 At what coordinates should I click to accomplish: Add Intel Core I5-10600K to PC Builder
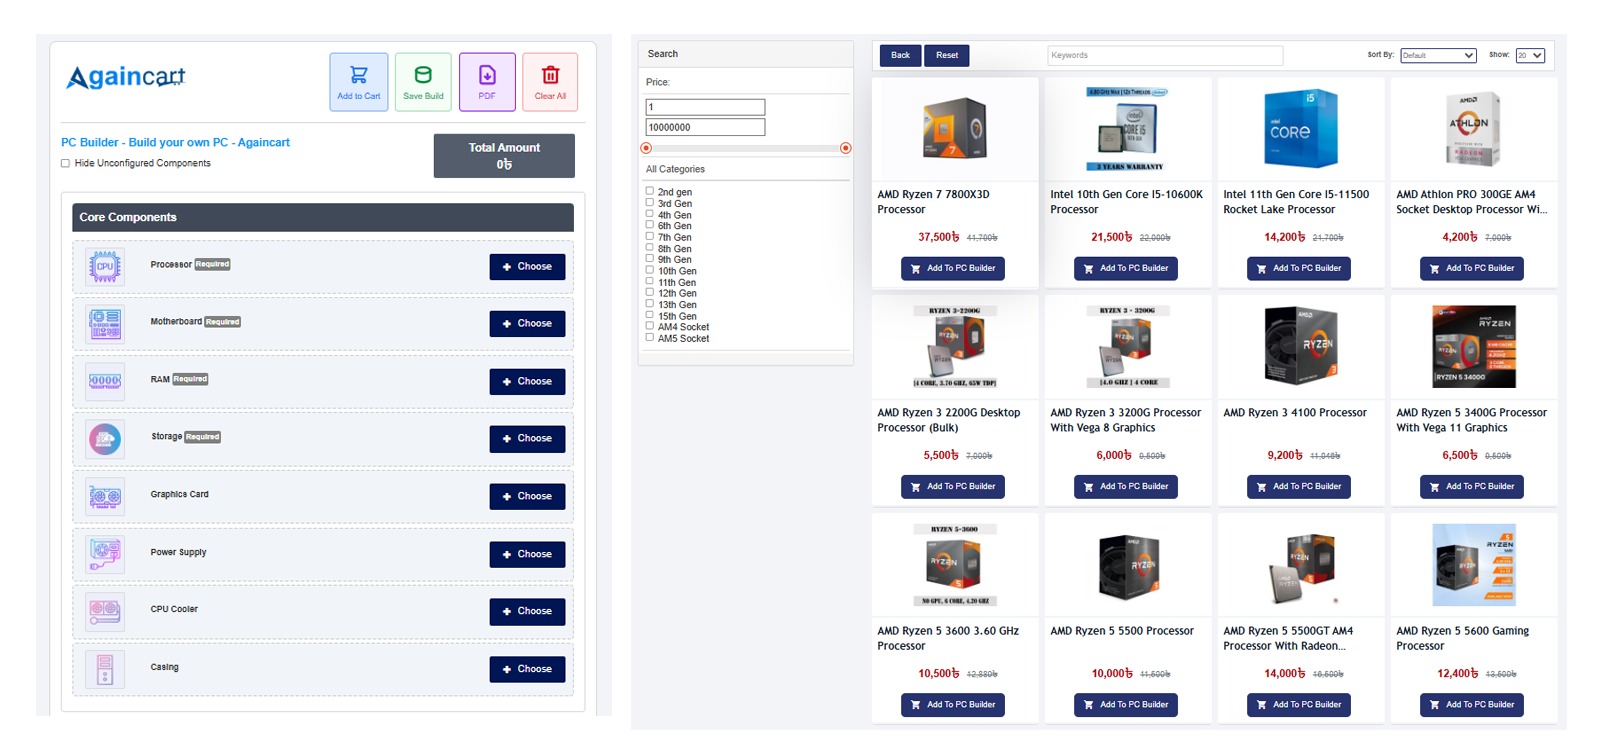(1126, 268)
